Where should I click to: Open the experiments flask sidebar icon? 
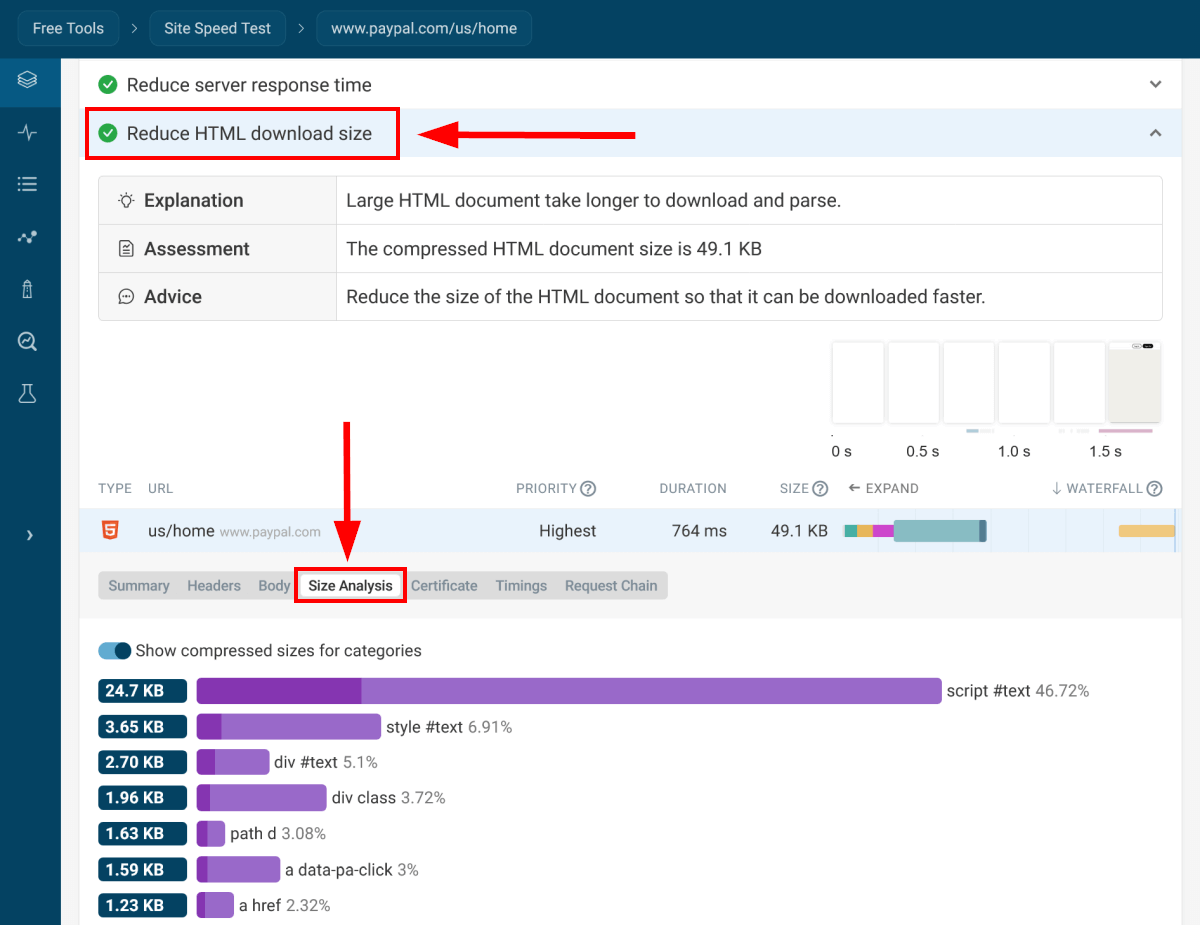[x=28, y=394]
